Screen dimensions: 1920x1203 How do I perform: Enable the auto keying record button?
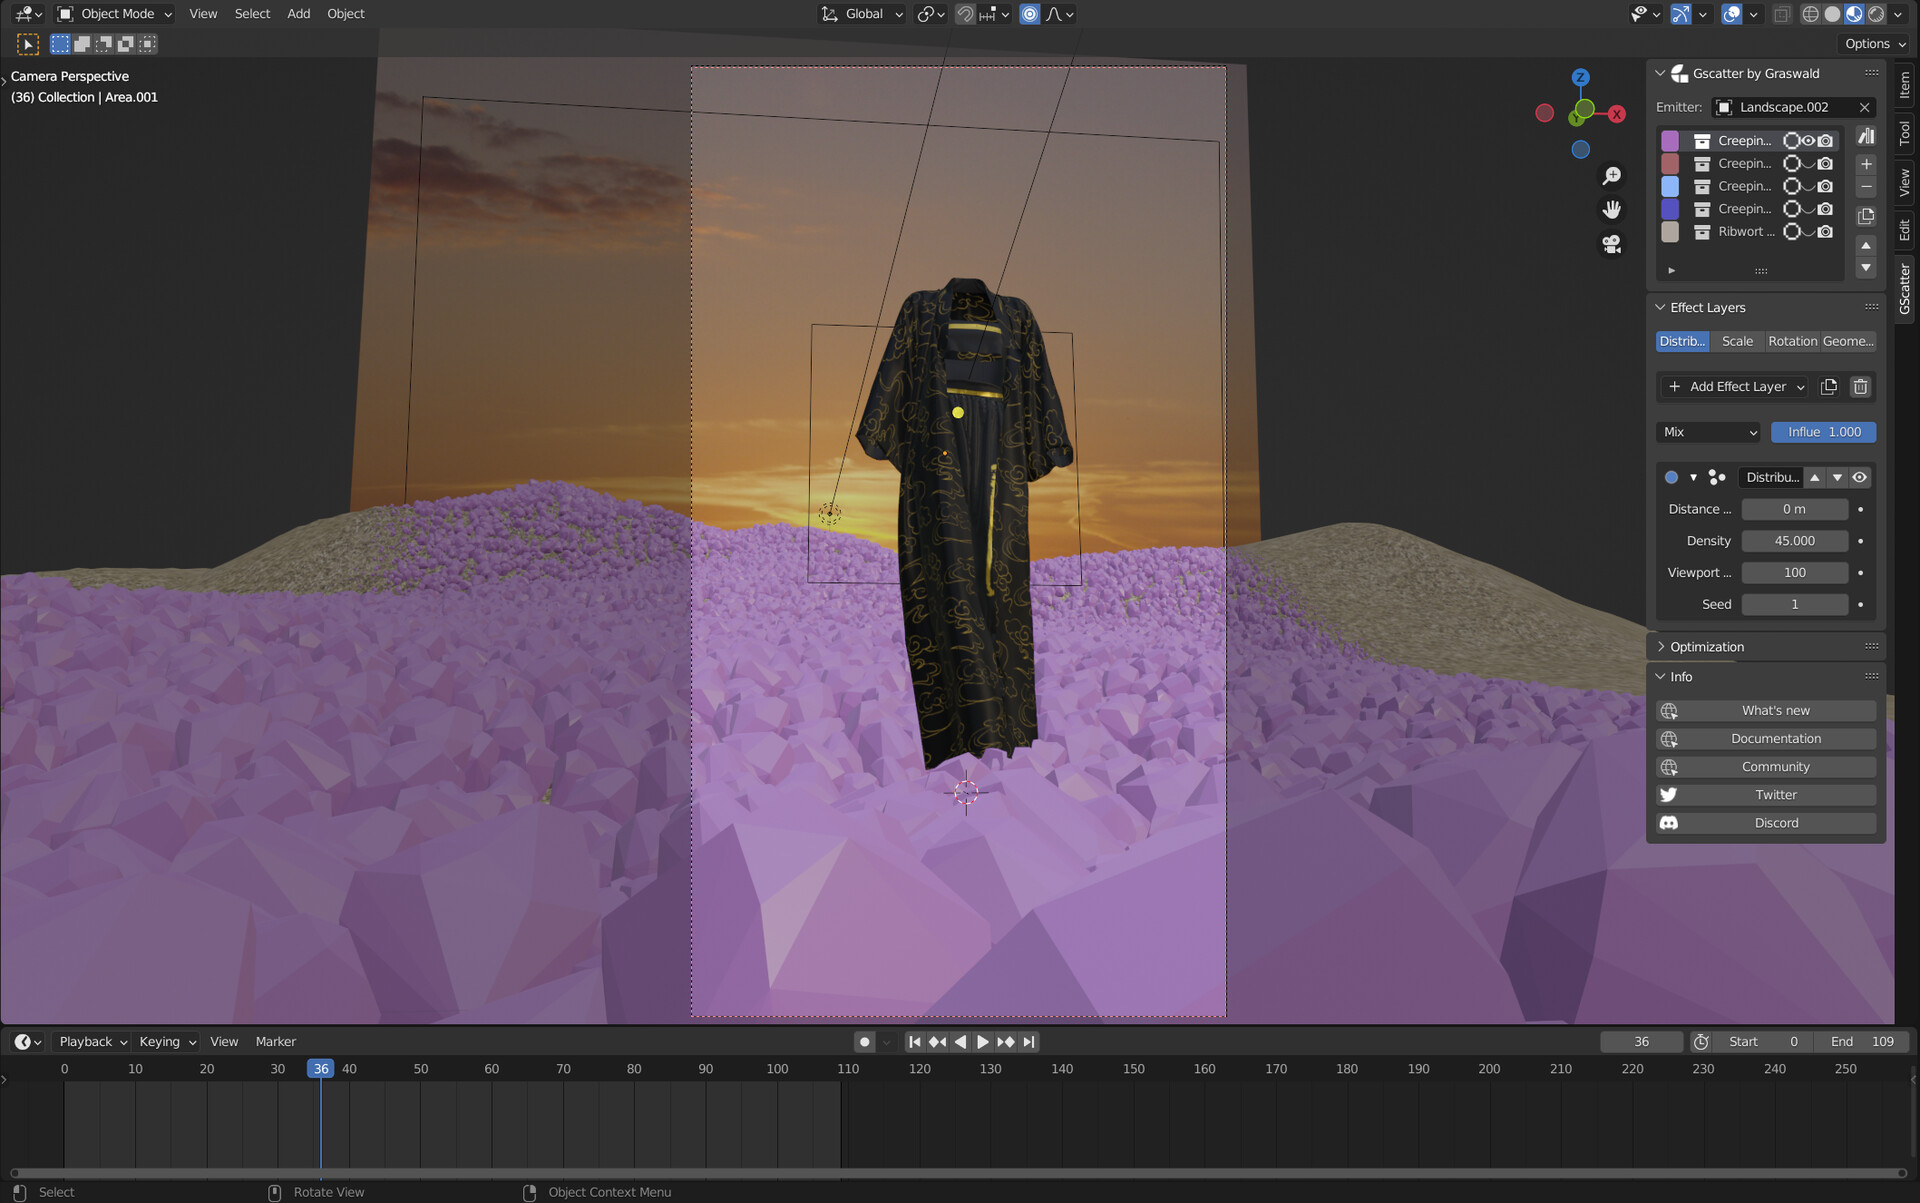[x=865, y=1042]
